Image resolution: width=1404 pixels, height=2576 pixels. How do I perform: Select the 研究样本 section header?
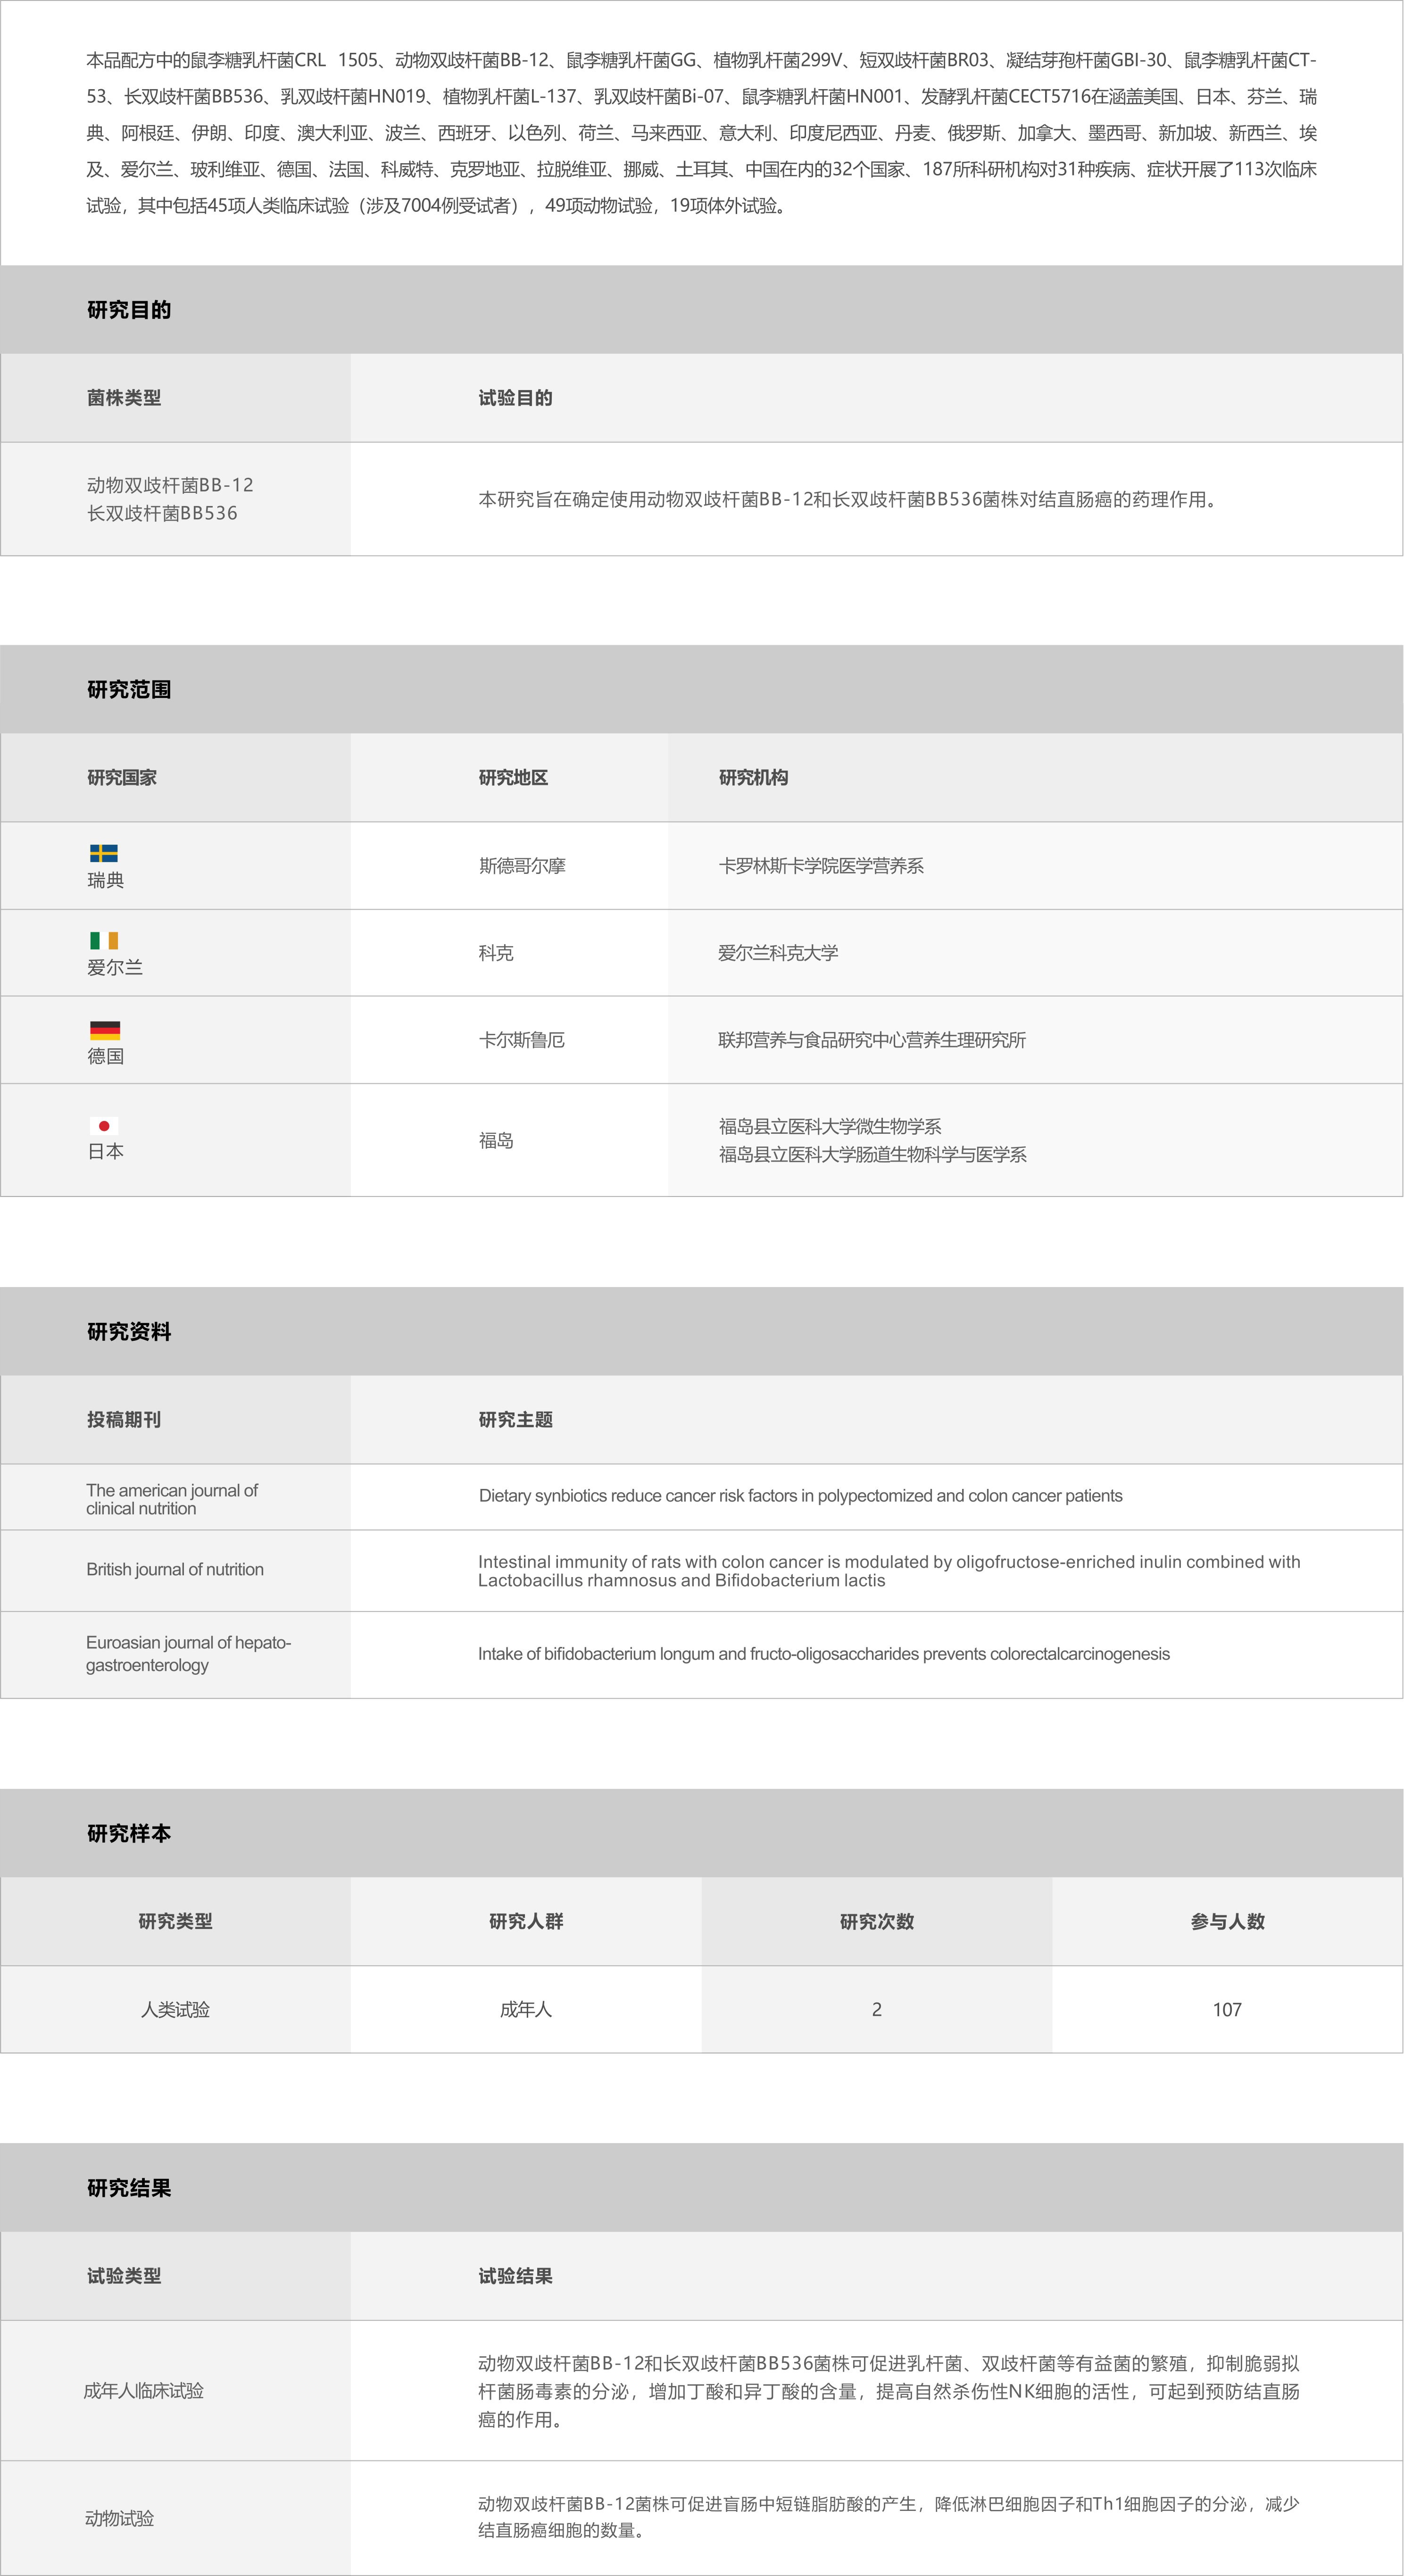pos(702,1833)
